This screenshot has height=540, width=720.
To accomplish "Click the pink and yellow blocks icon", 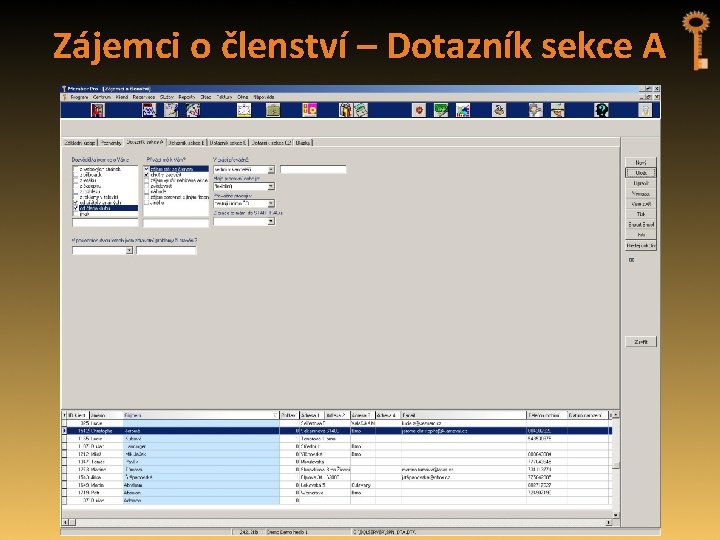I will pyautogui.click(x=309, y=110).
